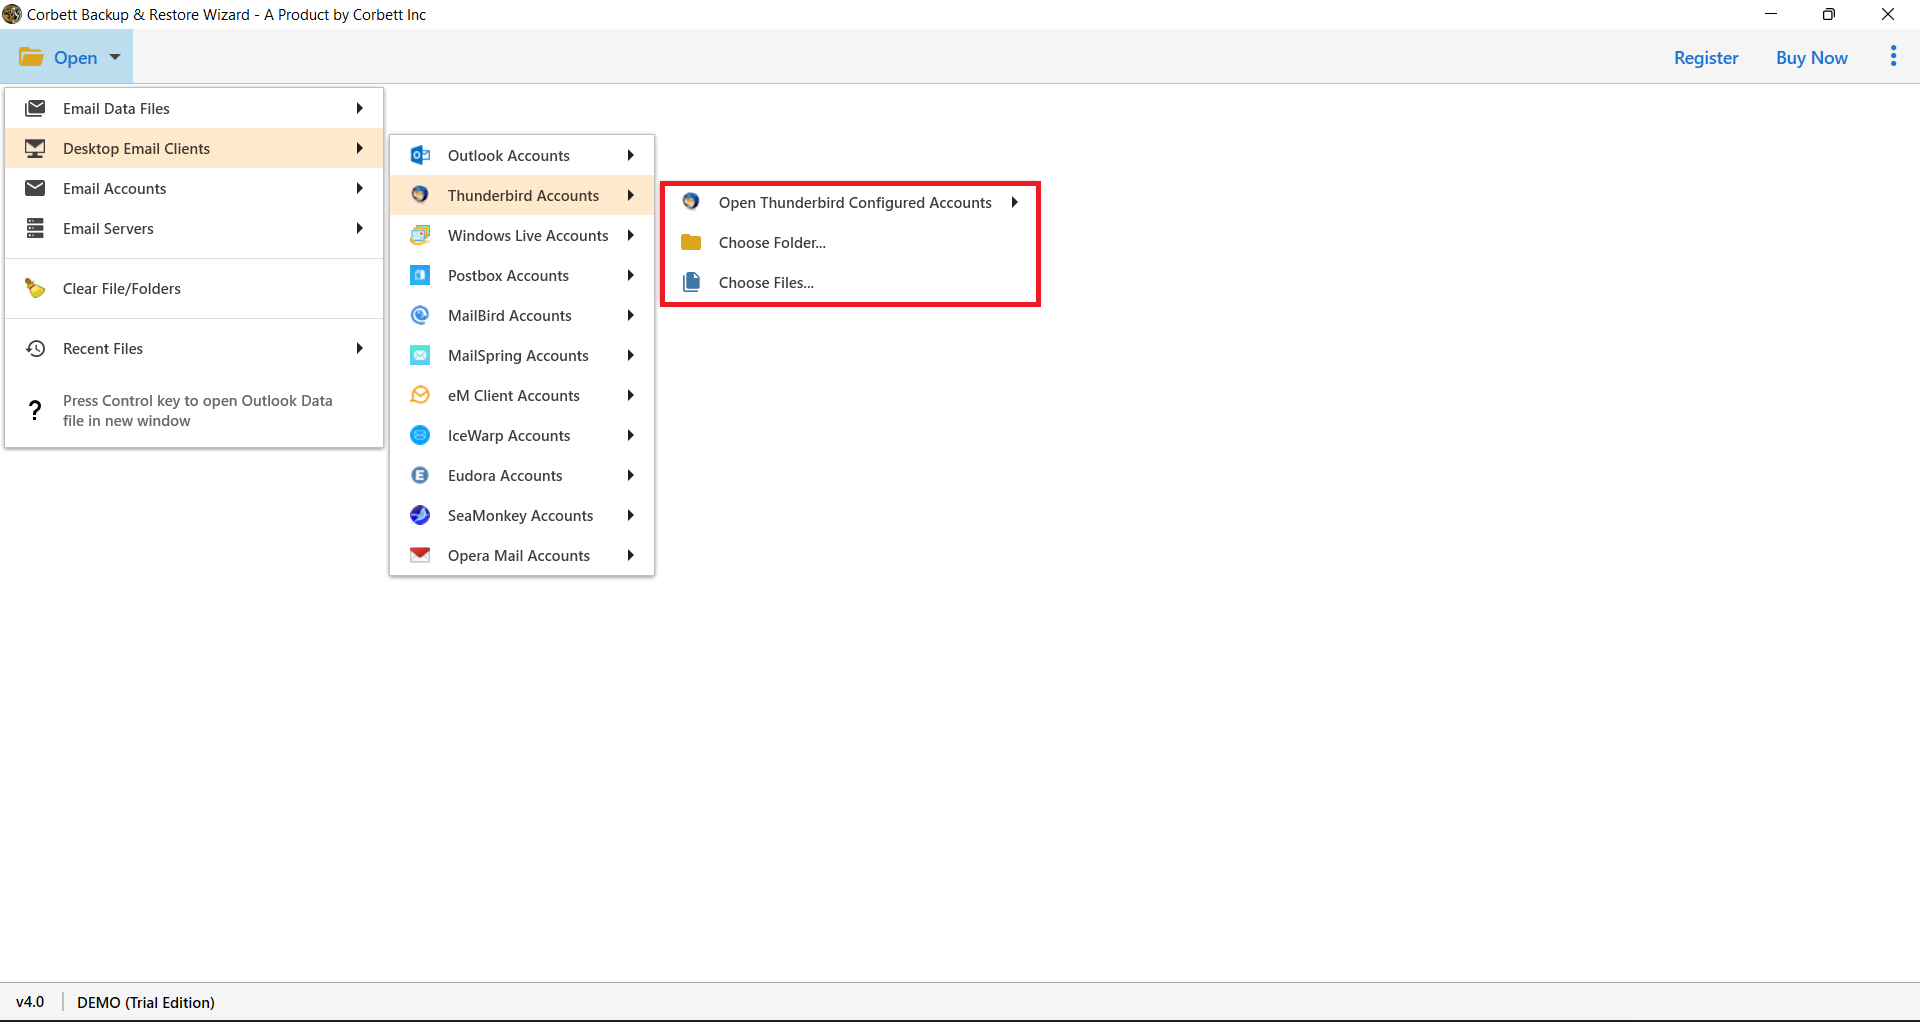Click the IceWarp Accounts icon
This screenshot has height=1022, width=1920.
coord(420,435)
